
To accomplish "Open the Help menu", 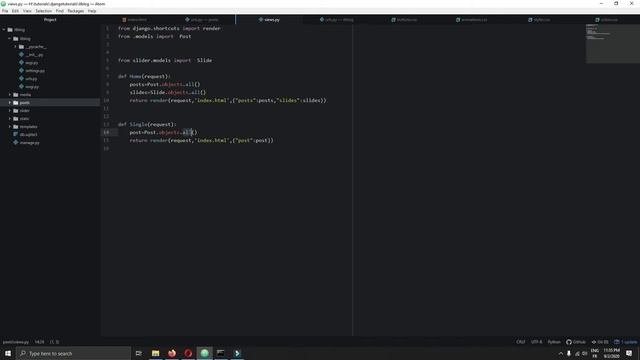I will tap(92, 11).
